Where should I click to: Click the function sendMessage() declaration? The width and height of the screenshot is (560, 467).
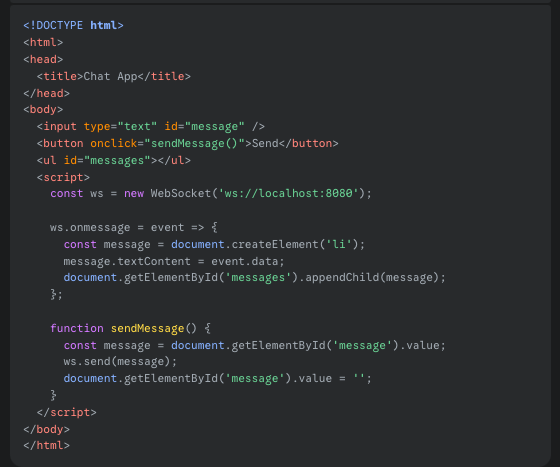130,328
